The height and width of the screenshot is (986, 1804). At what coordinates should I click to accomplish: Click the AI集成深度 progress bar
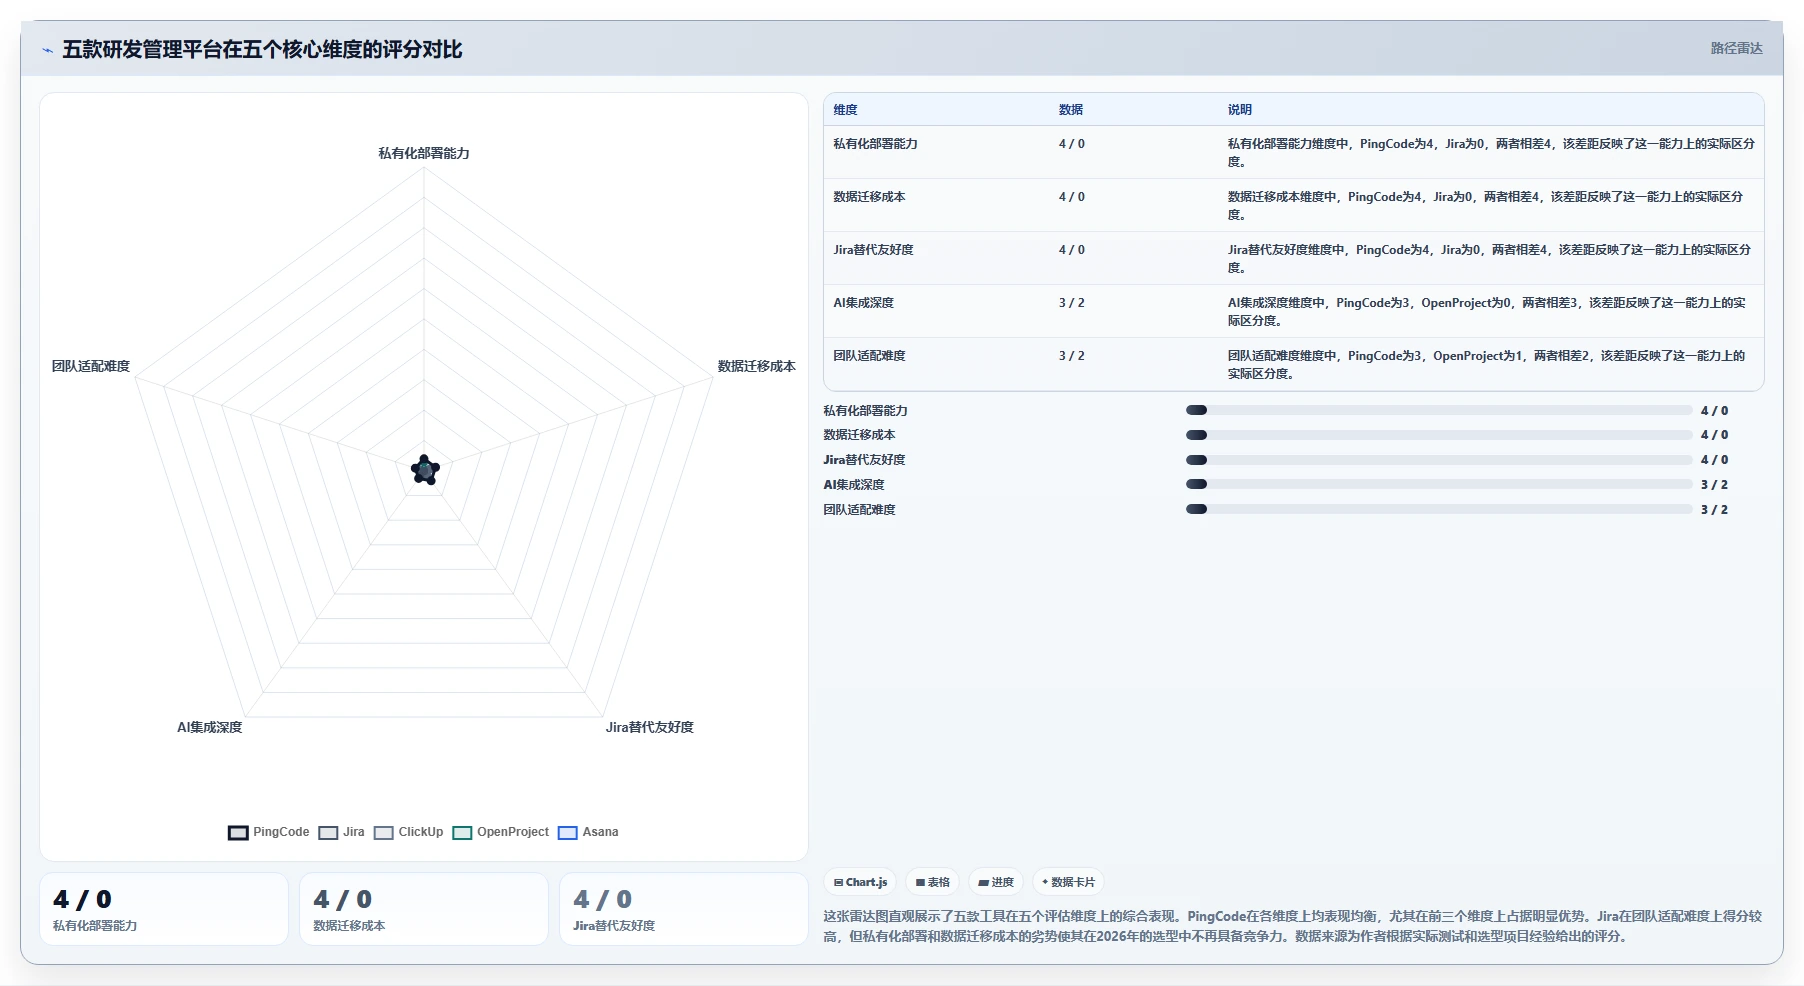pyautogui.click(x=1439, y=484)
